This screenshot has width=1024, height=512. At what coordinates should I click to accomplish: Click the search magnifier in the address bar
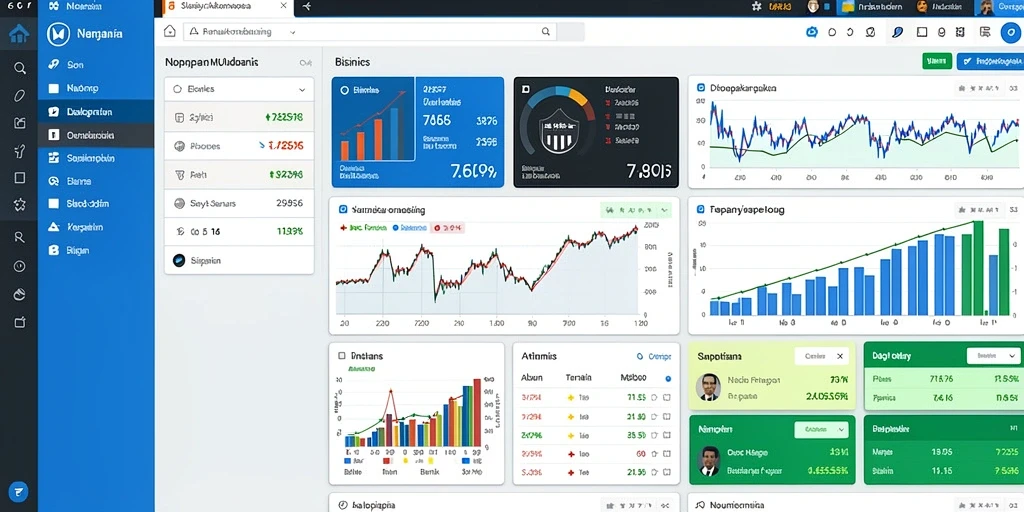(x=546, y=31)
